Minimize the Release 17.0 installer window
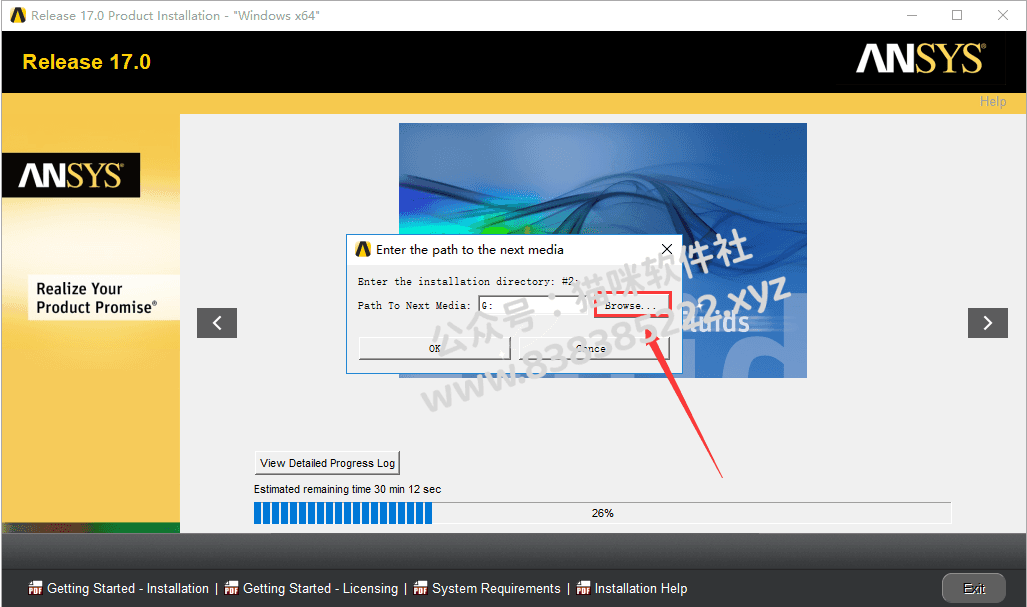Screen dimensions: 1027x607 (x=912, y=15)
